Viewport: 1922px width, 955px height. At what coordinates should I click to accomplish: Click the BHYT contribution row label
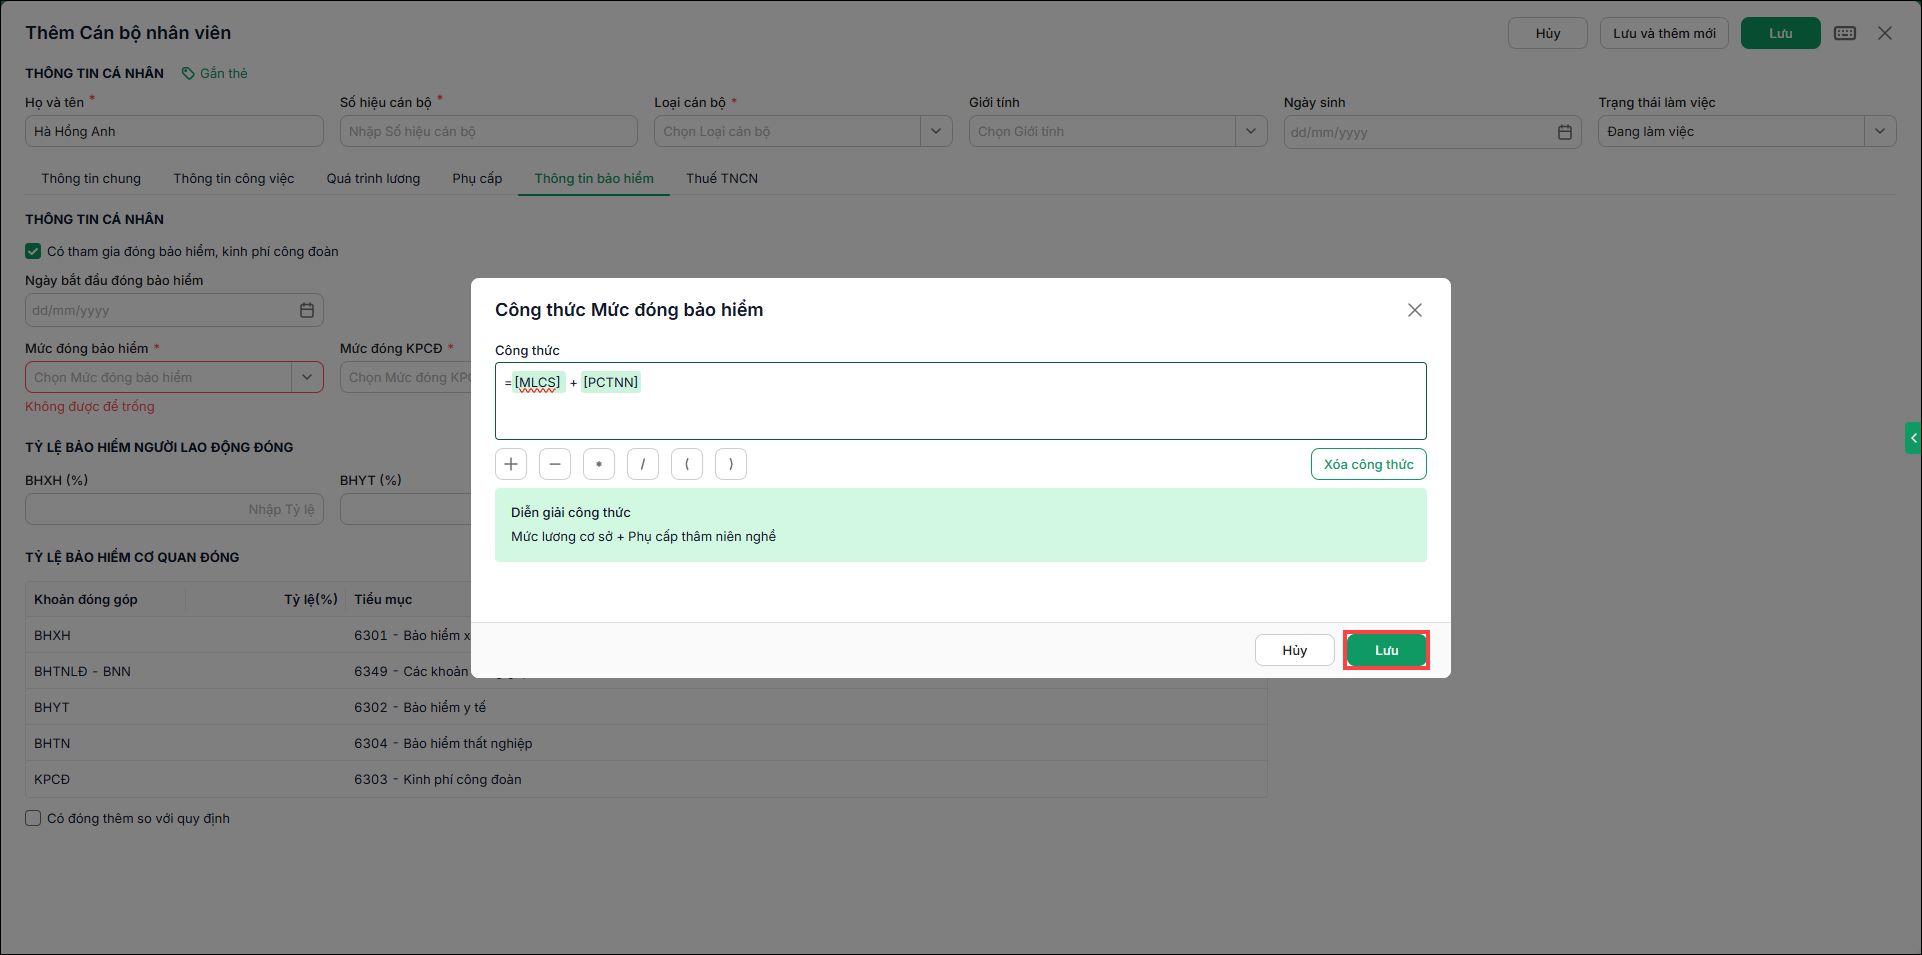click(x=52, y=707)
